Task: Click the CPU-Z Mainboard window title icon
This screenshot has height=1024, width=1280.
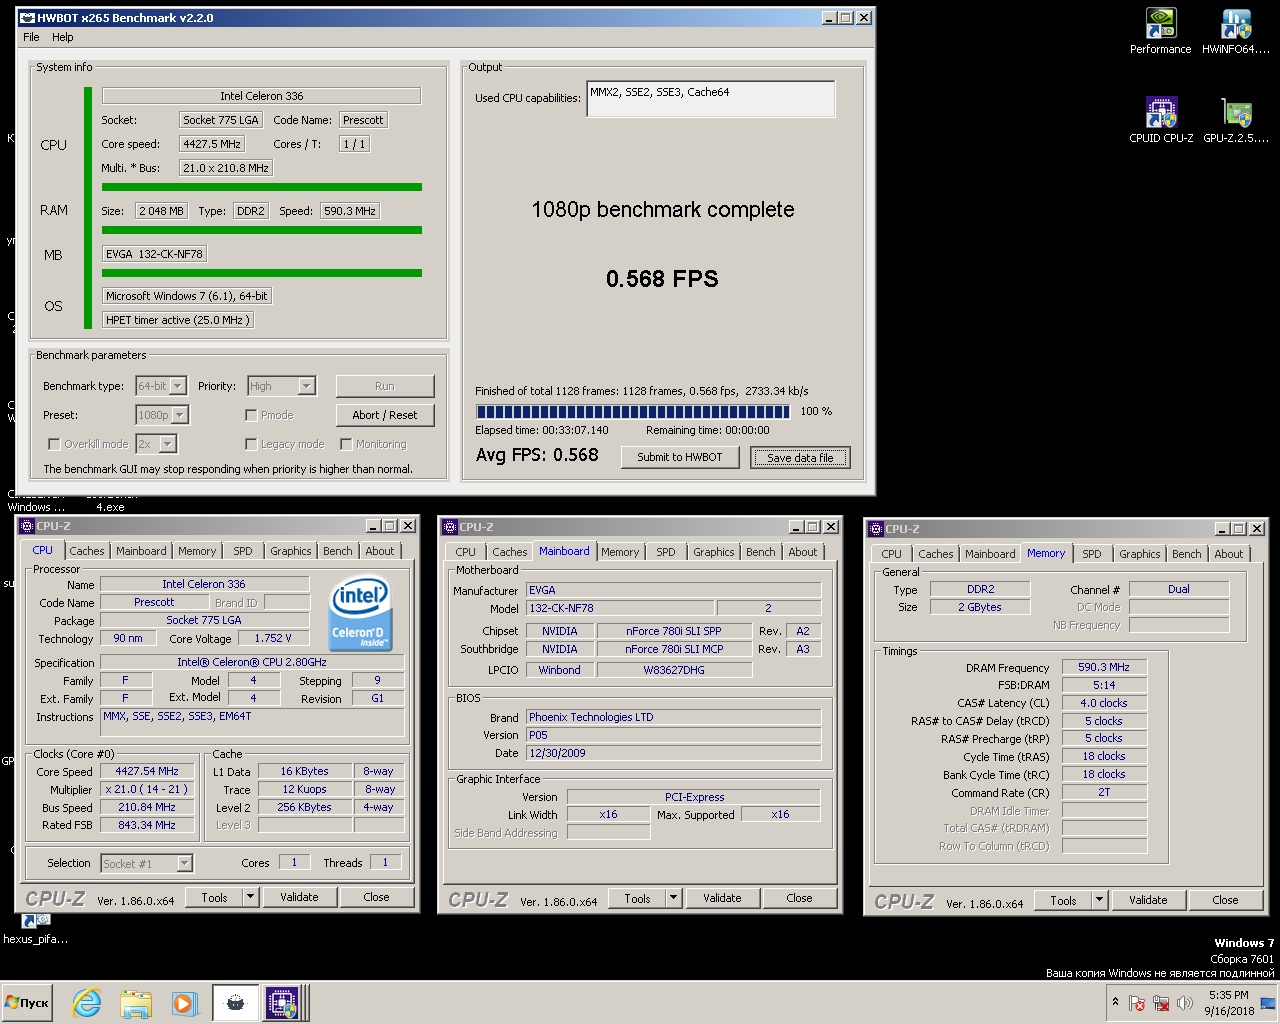Action: [450, 526]
